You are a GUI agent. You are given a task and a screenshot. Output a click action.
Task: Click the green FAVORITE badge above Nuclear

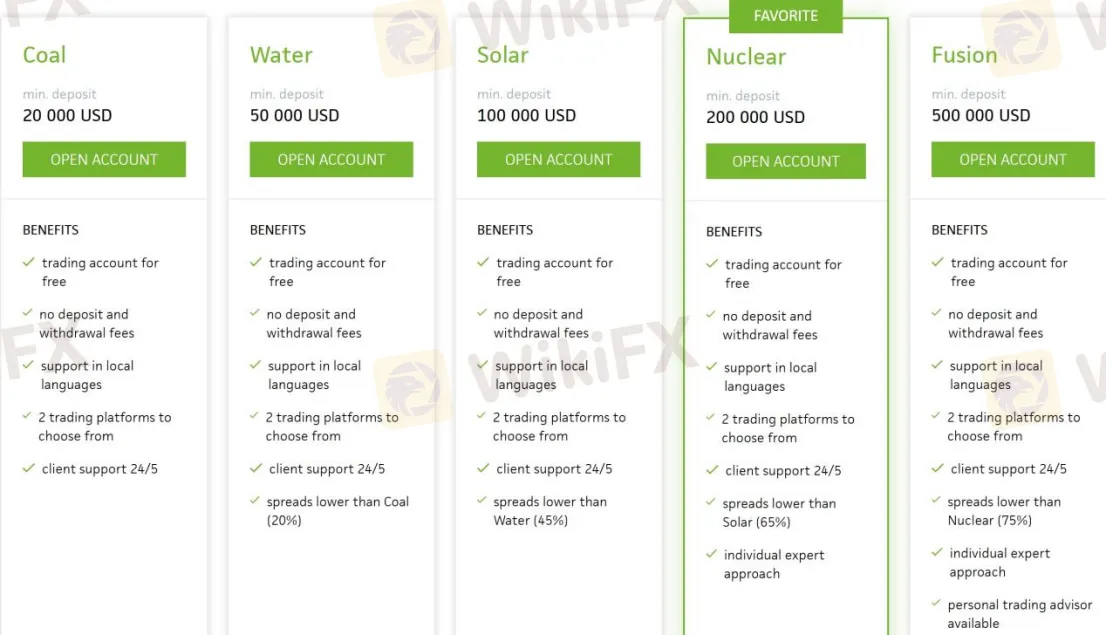click(x=785, y=16)
